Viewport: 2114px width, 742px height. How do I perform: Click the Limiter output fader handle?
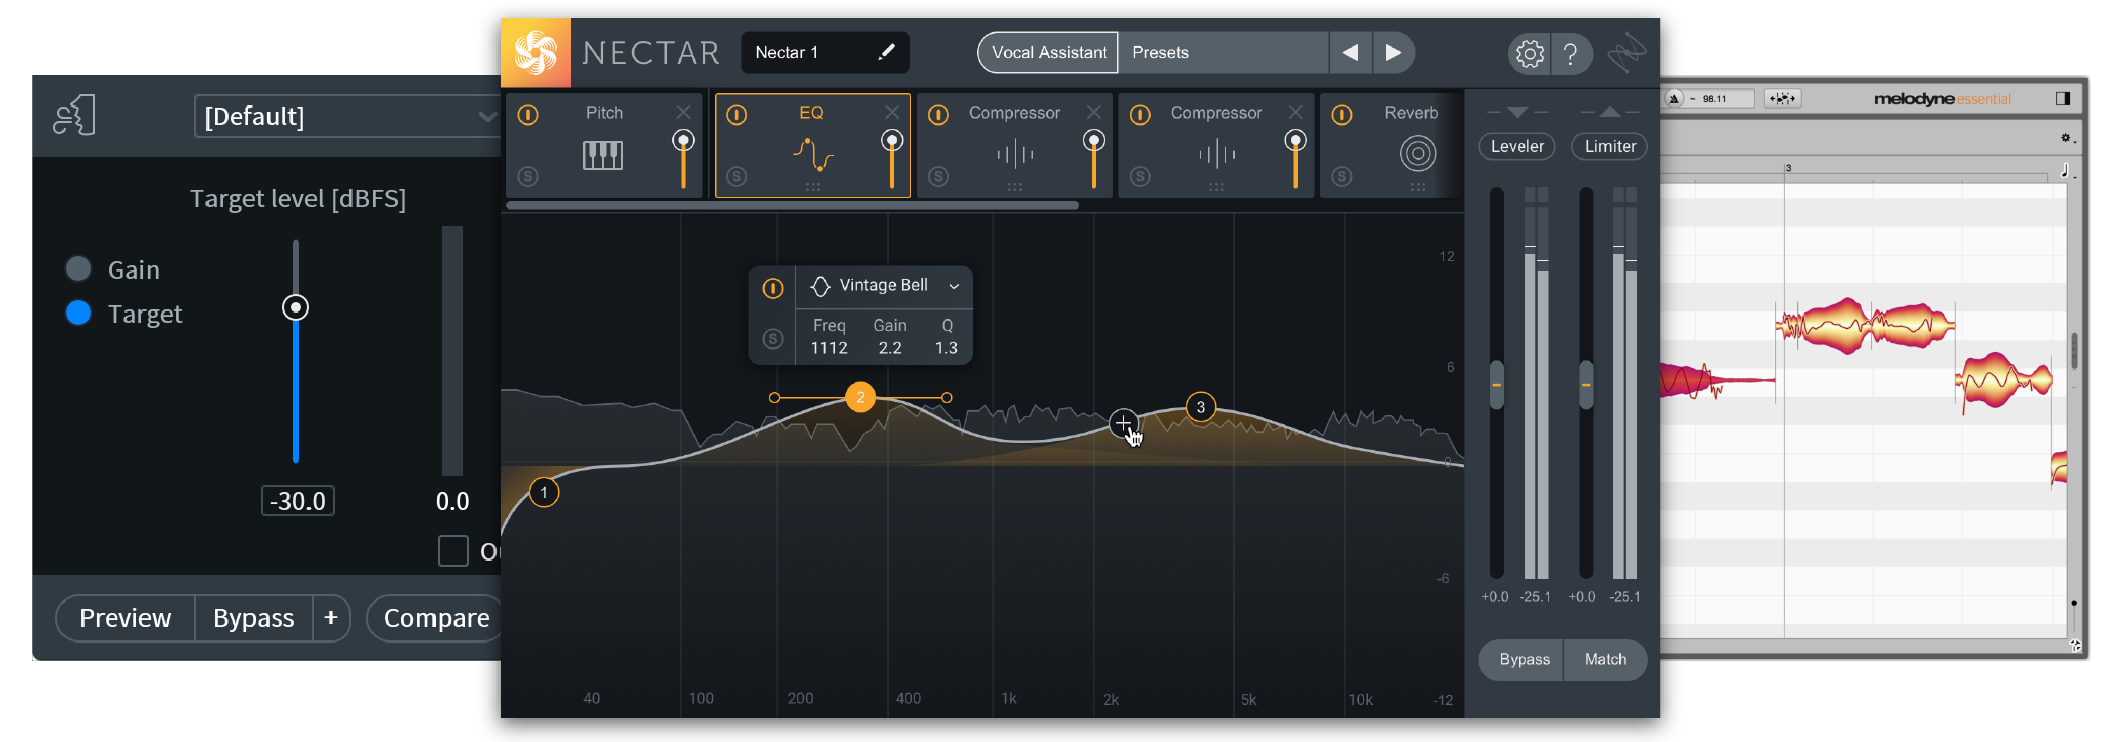coord(1586,384)
